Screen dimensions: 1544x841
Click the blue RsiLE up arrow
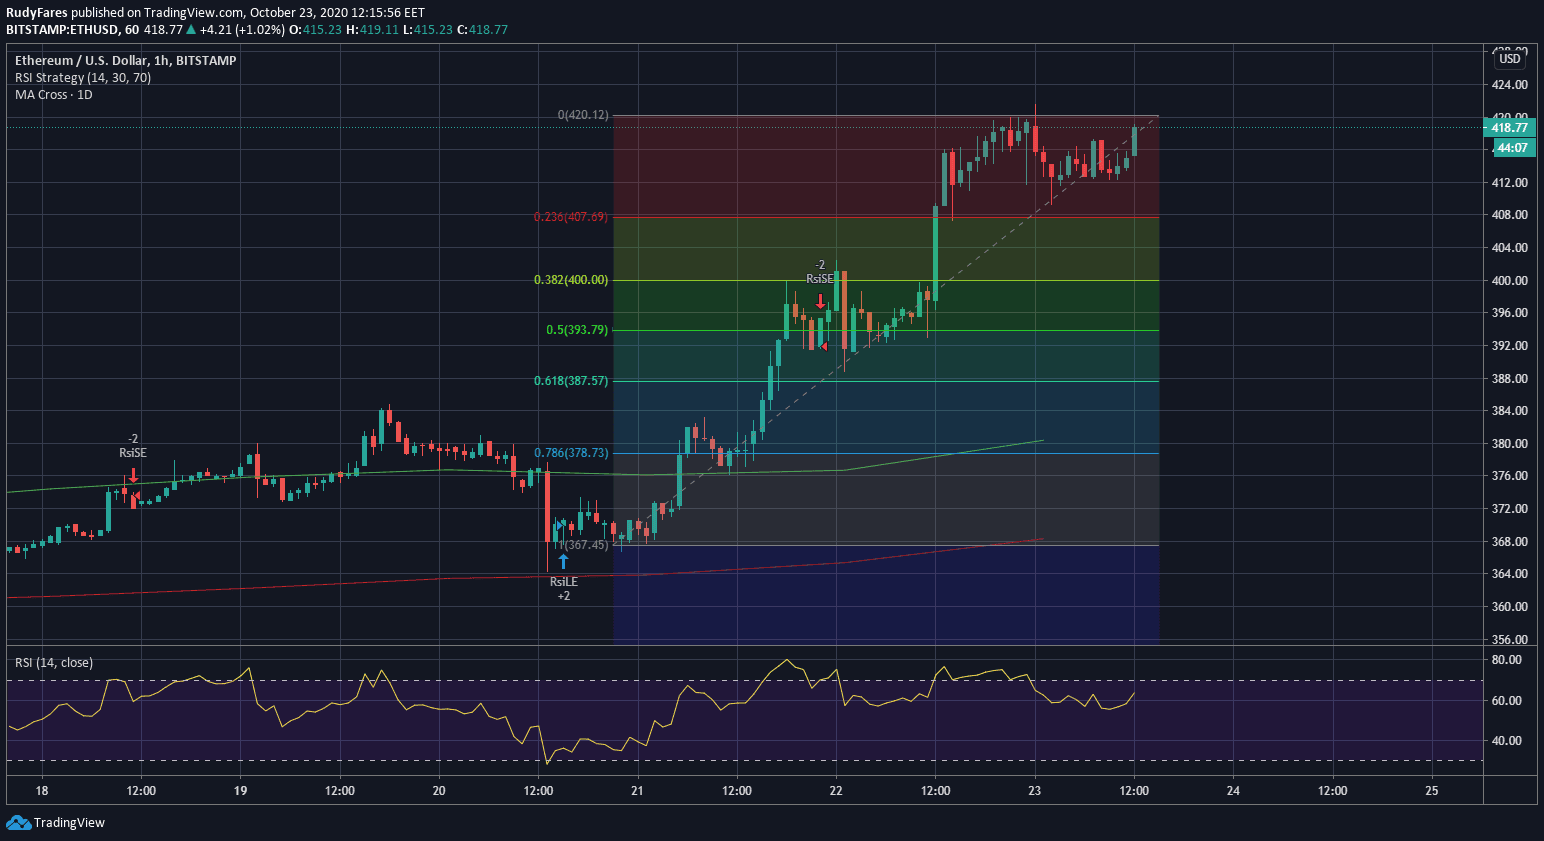click(563, 561)
